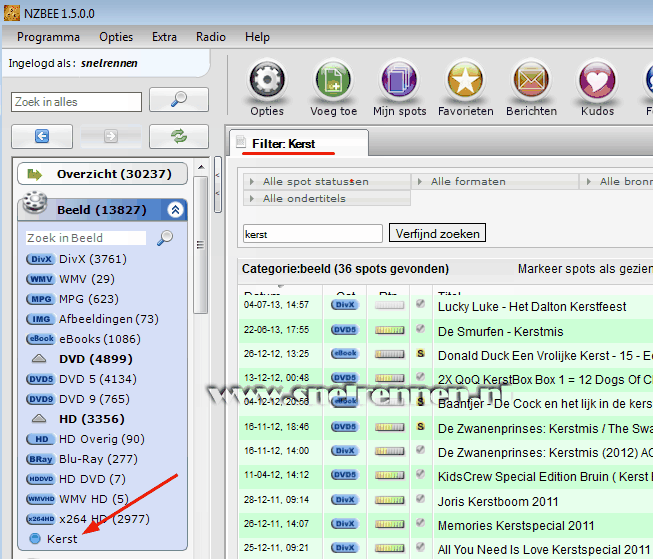The width and height of the screenshot is (653, 559).
Task: Click KidsCrew Special Edition Bruin spot
Action: click(x=545, y=477)
